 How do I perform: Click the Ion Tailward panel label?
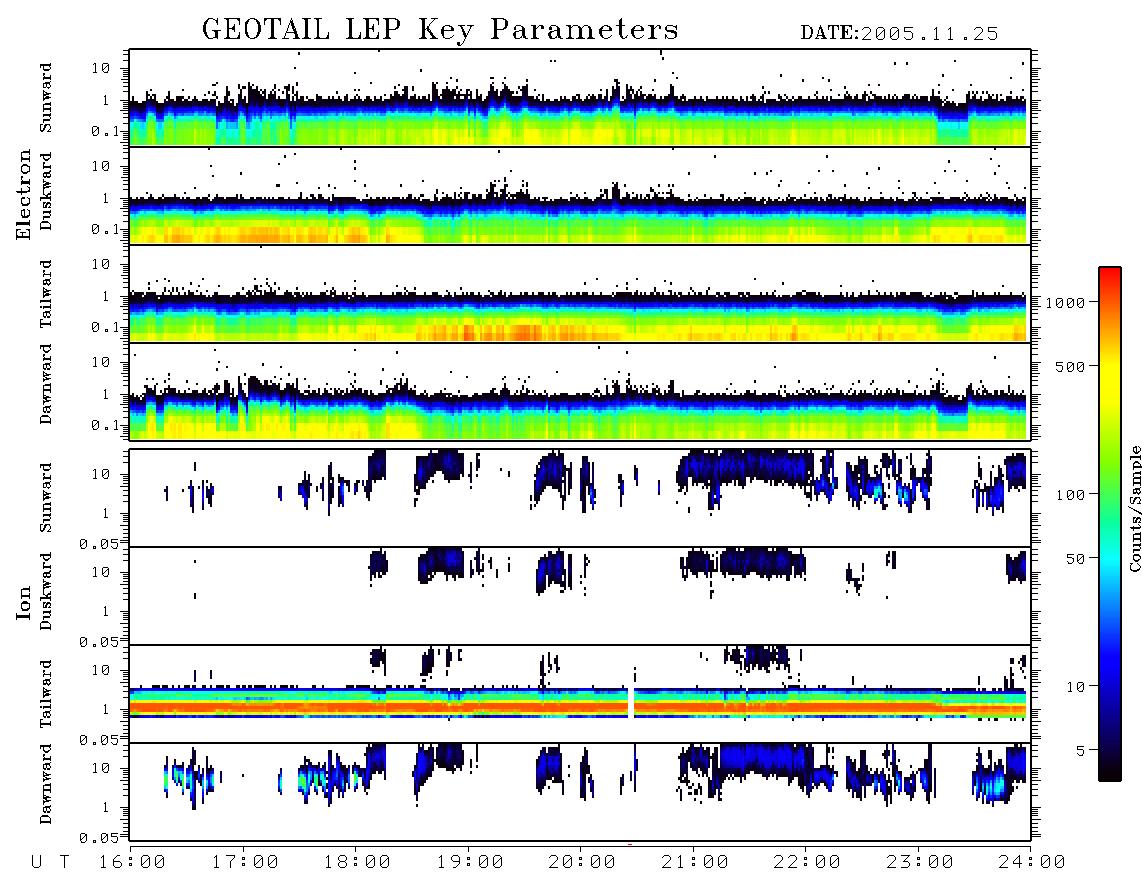pos(46,694)
